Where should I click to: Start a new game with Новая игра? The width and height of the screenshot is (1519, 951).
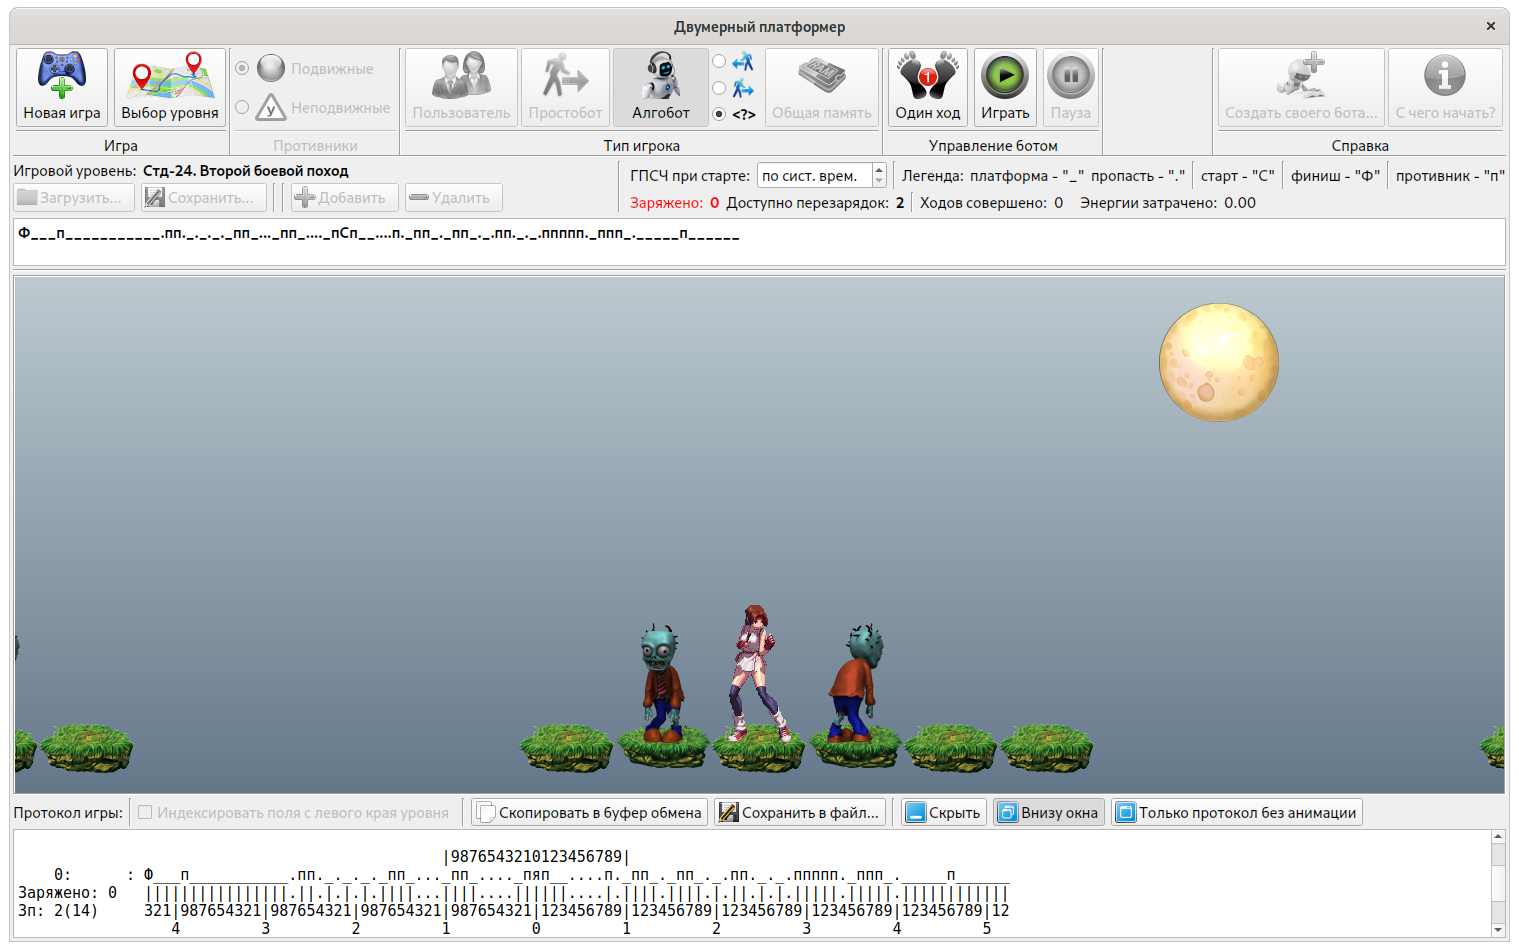62,87
